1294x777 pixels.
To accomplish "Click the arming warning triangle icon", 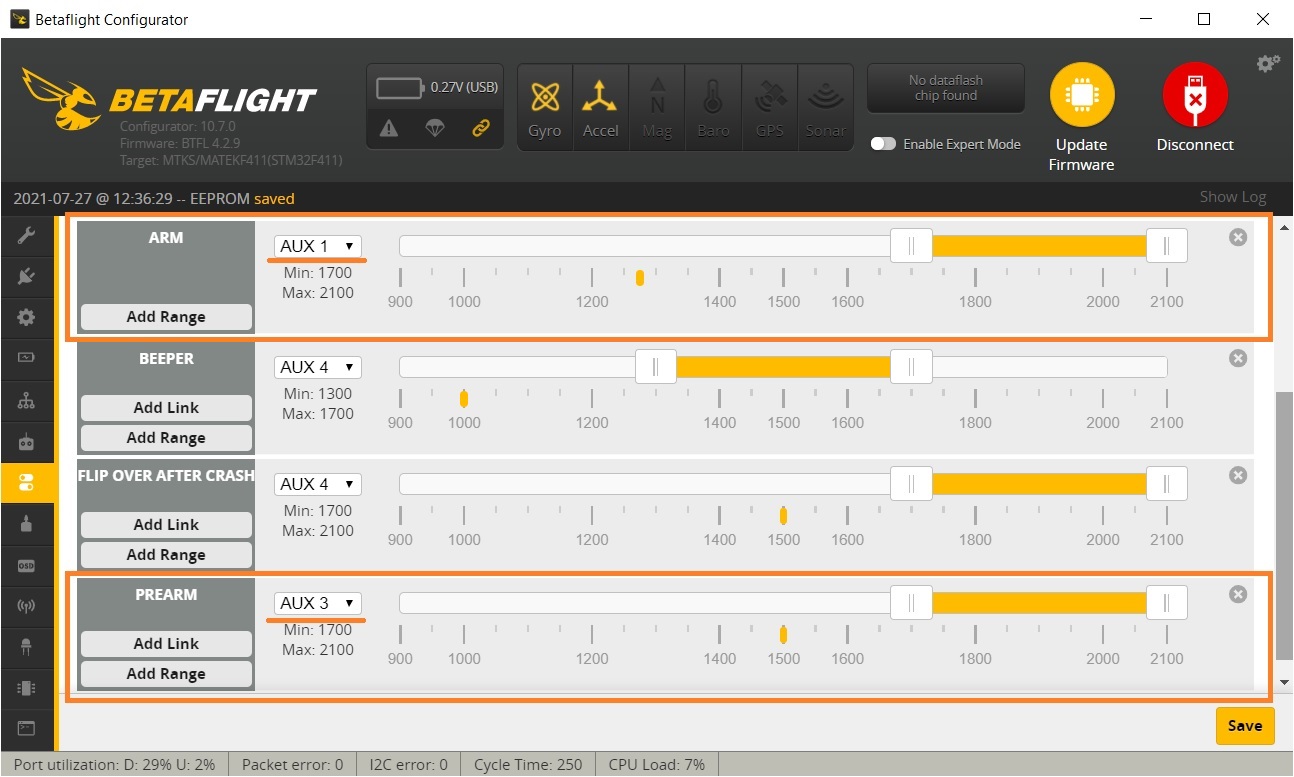I will (389, 128).
